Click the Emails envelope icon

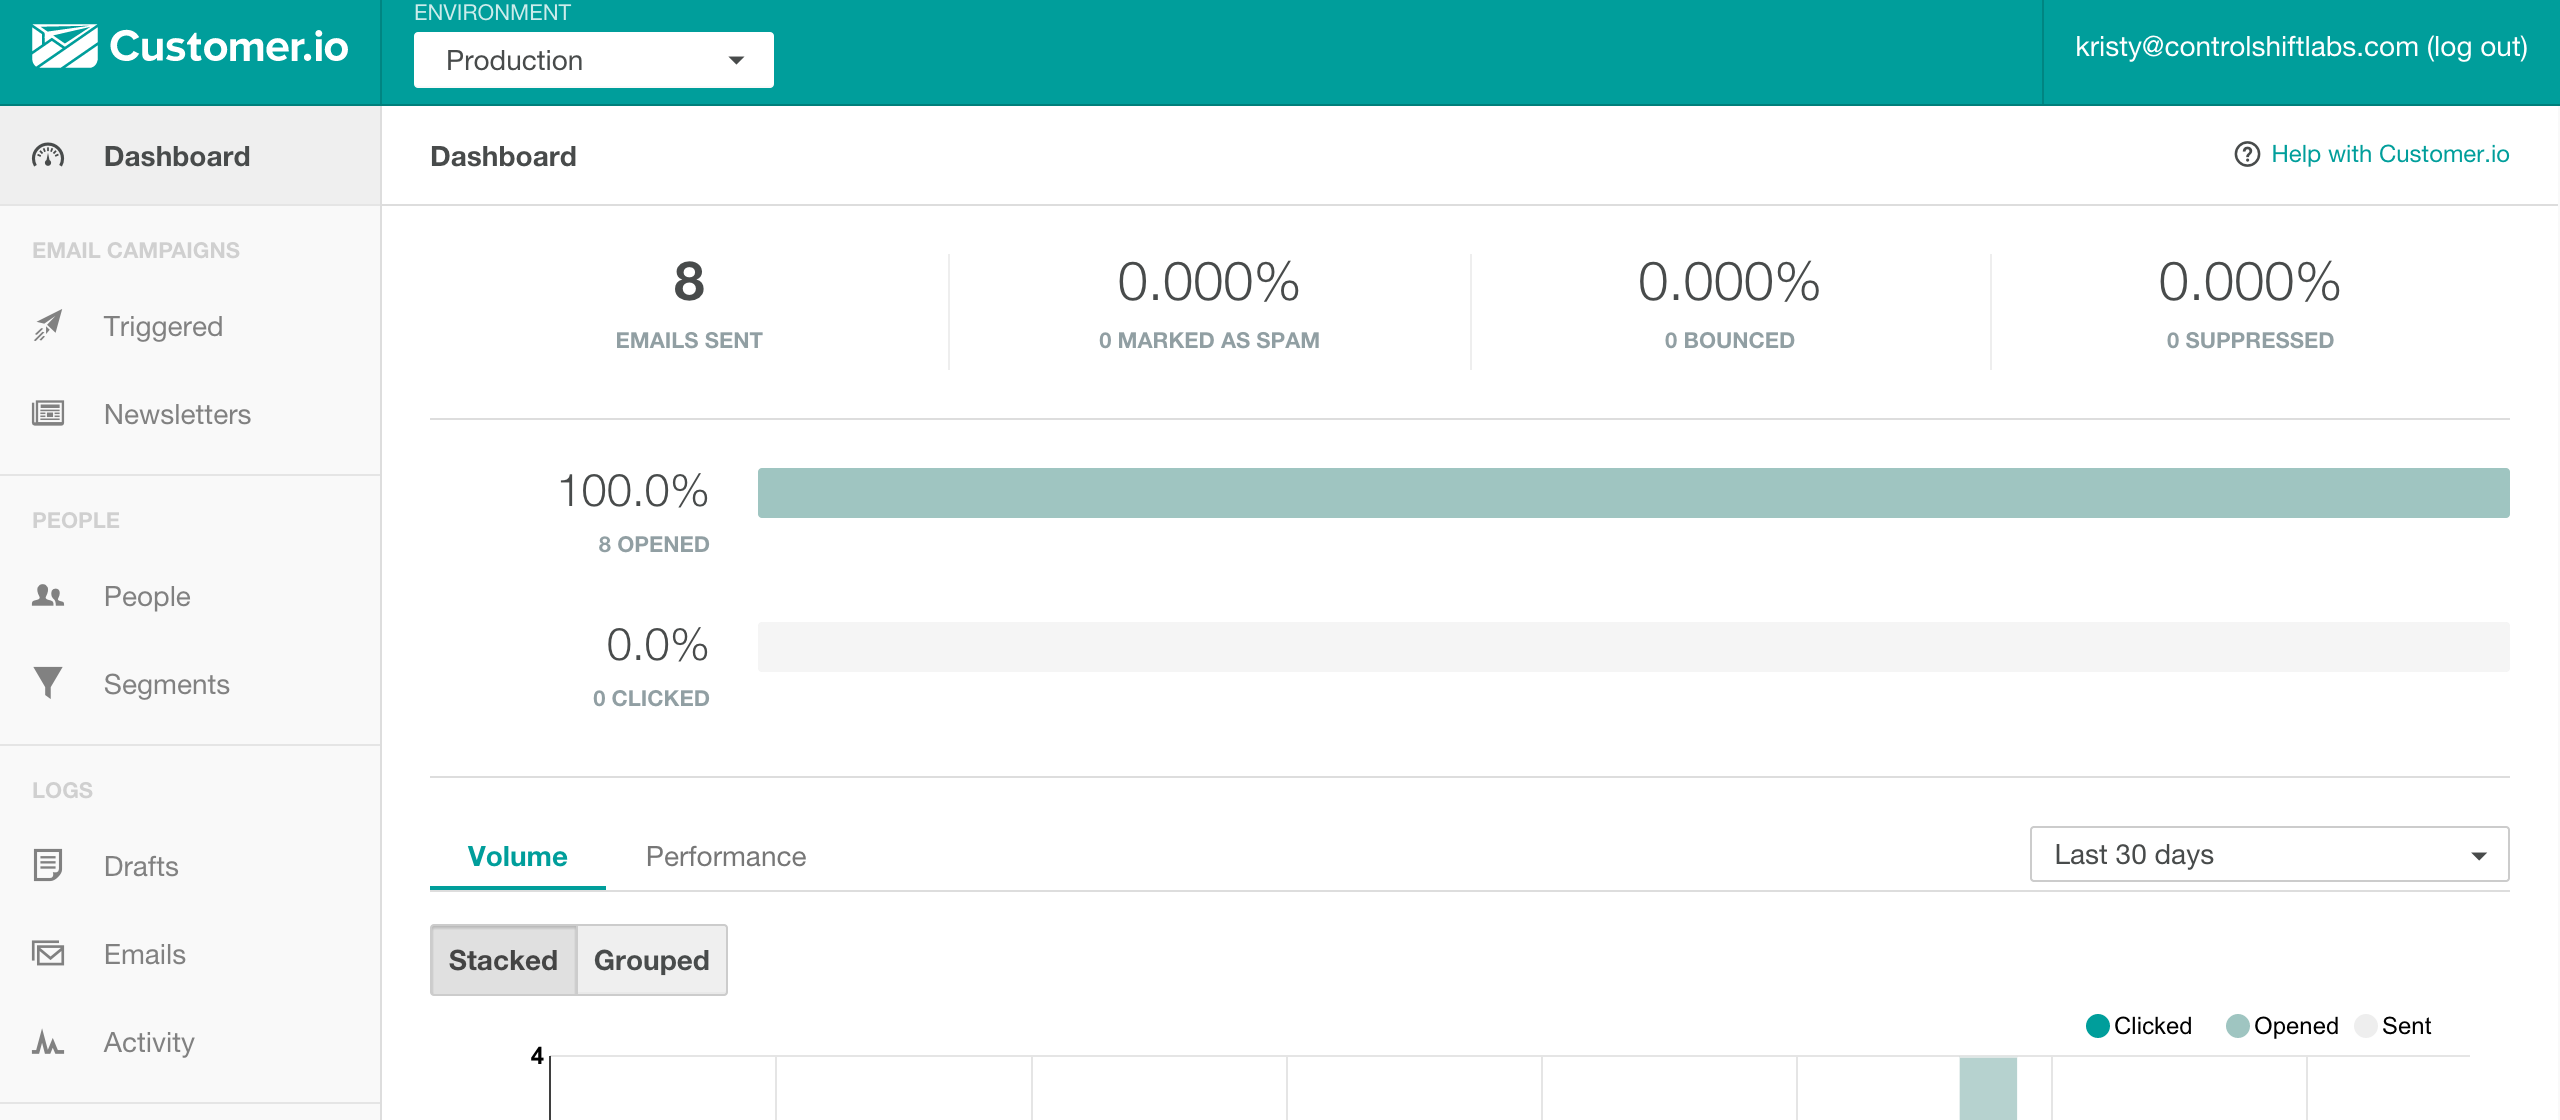pos(48,953)
